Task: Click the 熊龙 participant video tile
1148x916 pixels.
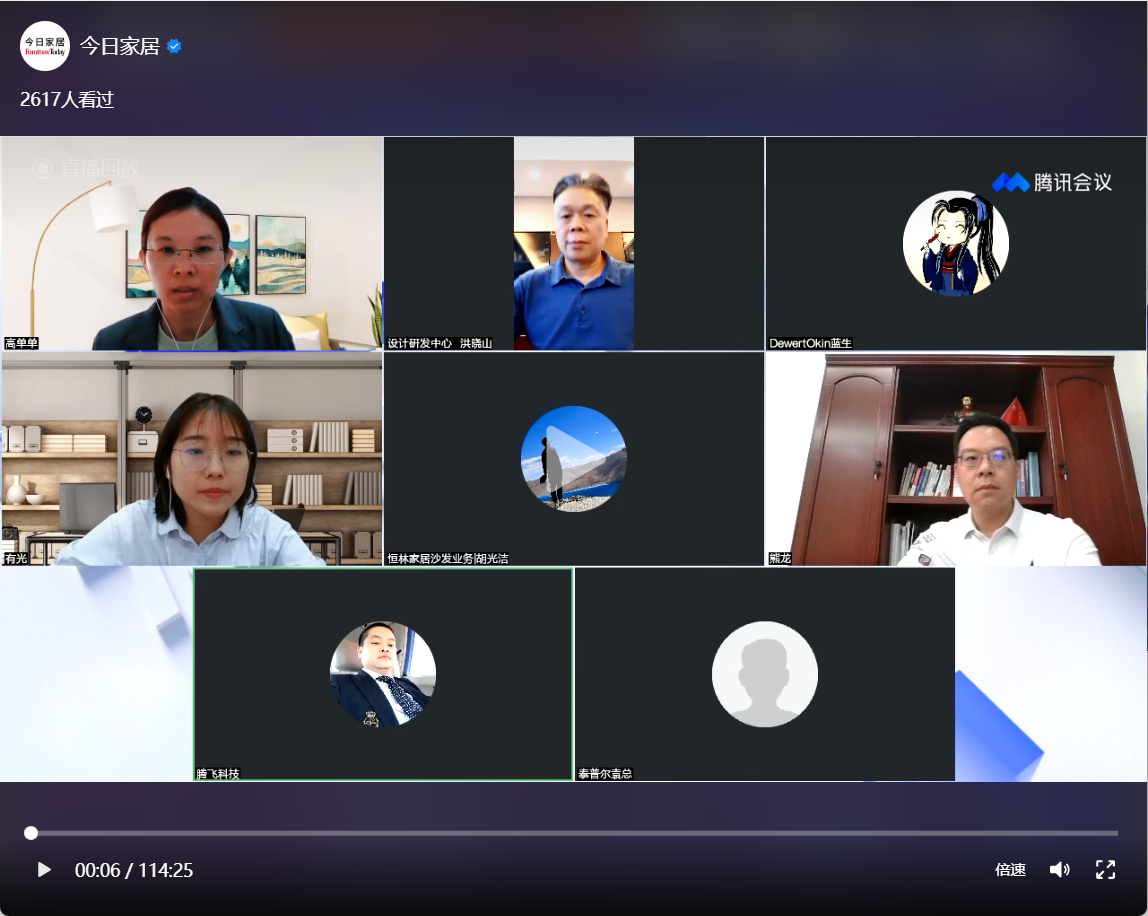Action: click(x=955, y=459)
